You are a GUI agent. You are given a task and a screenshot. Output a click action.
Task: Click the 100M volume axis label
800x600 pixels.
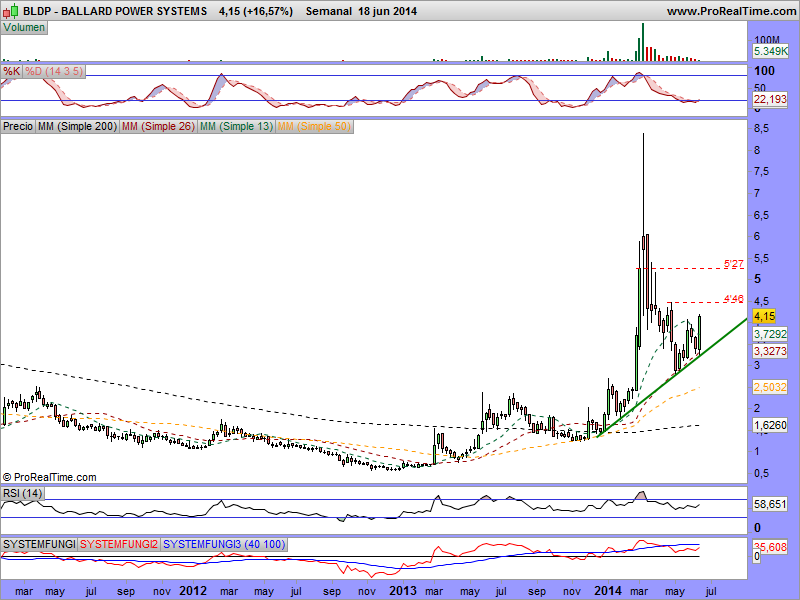pos(767,40)
